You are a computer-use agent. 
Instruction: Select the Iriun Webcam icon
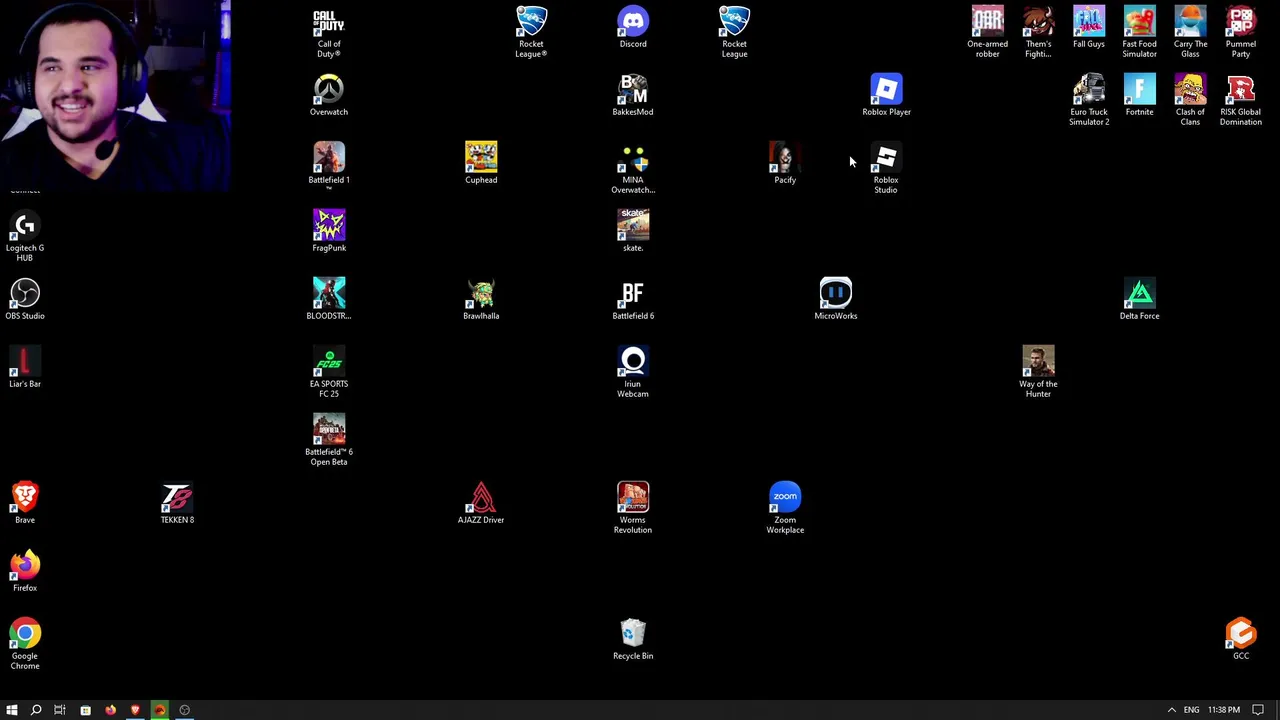(633, 372)
